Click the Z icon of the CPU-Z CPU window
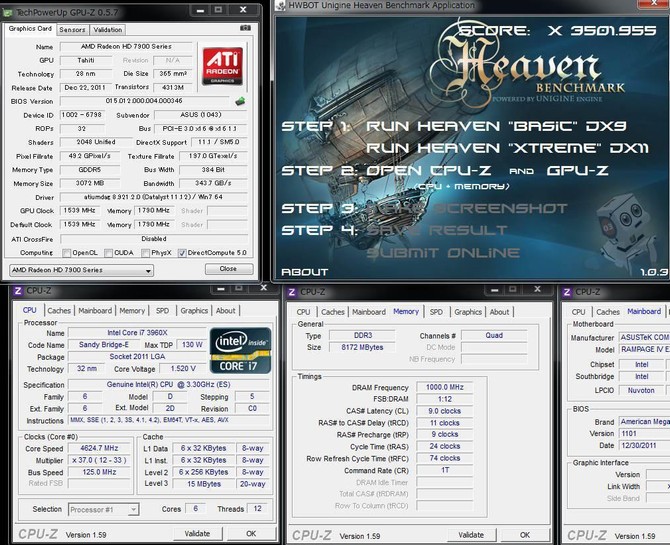 point(18,291)
